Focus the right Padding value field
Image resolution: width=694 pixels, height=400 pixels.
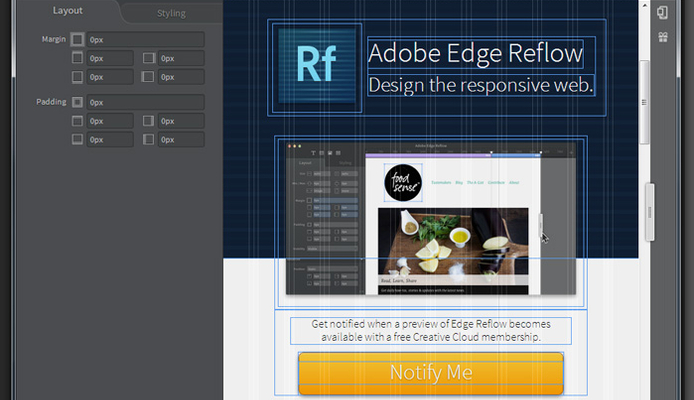(x=181, y=121)
